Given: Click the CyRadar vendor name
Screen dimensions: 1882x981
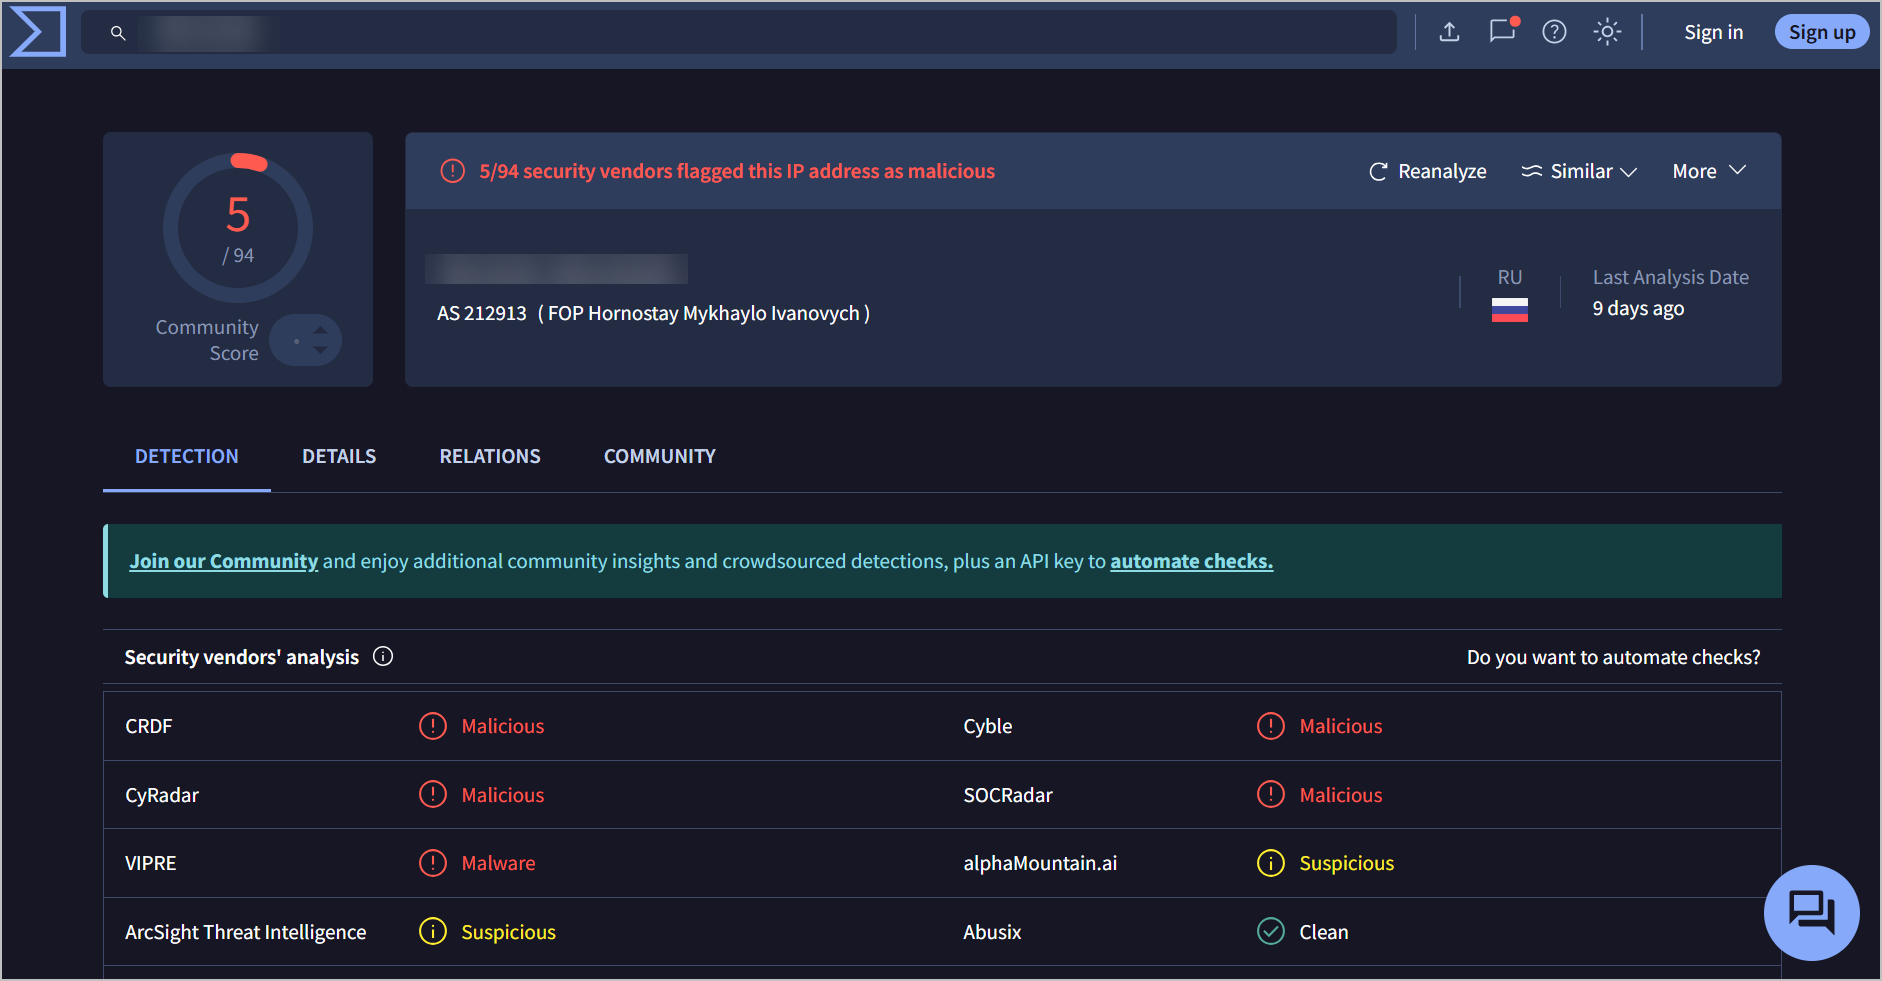Looking at the screenshot, I should coord(162,795).
